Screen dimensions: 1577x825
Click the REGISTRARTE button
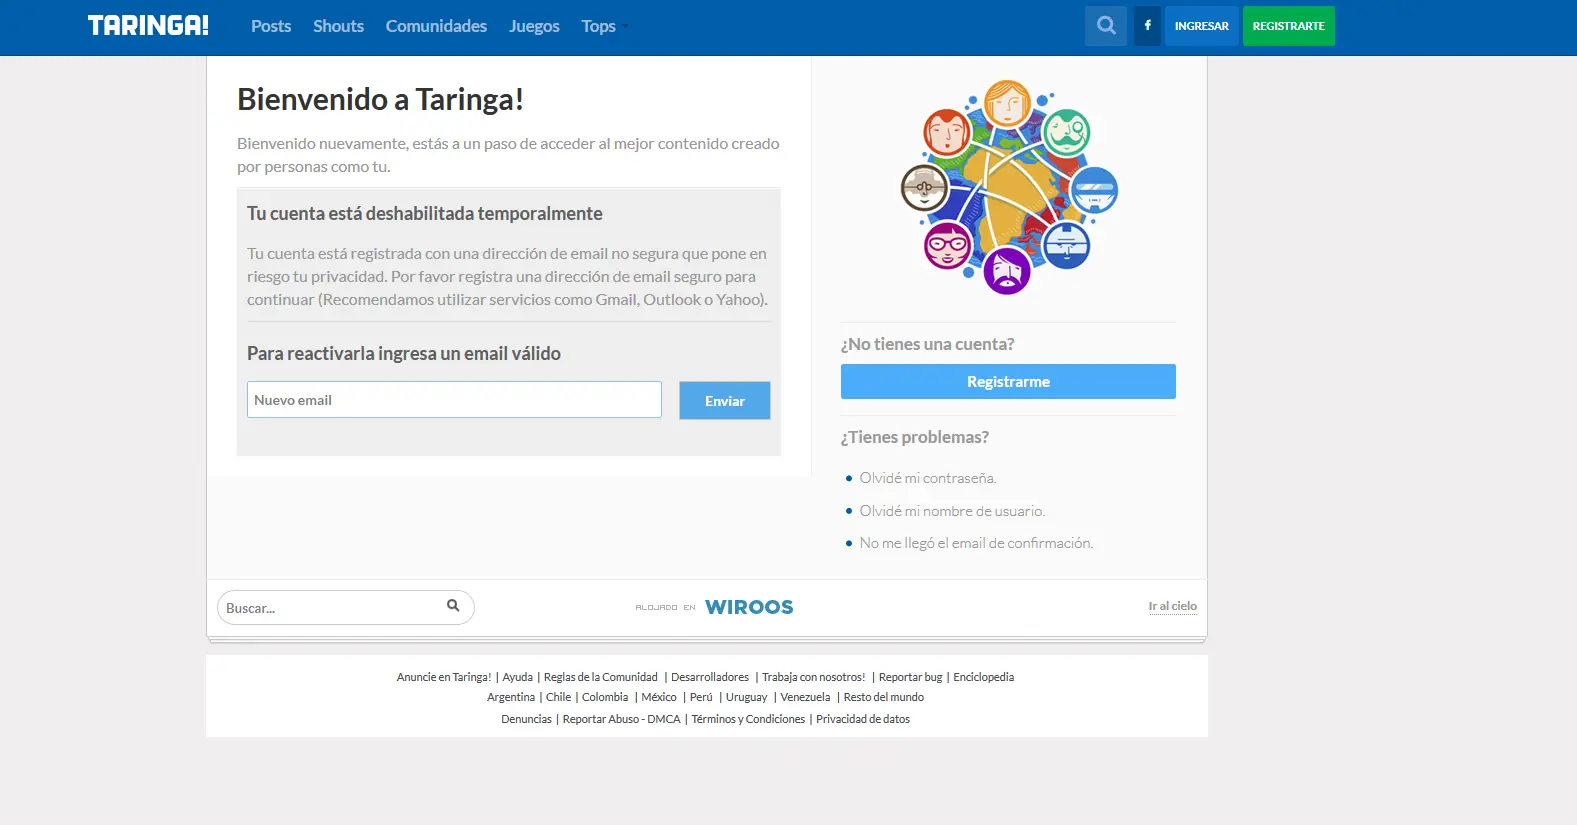coord(1289,26)
